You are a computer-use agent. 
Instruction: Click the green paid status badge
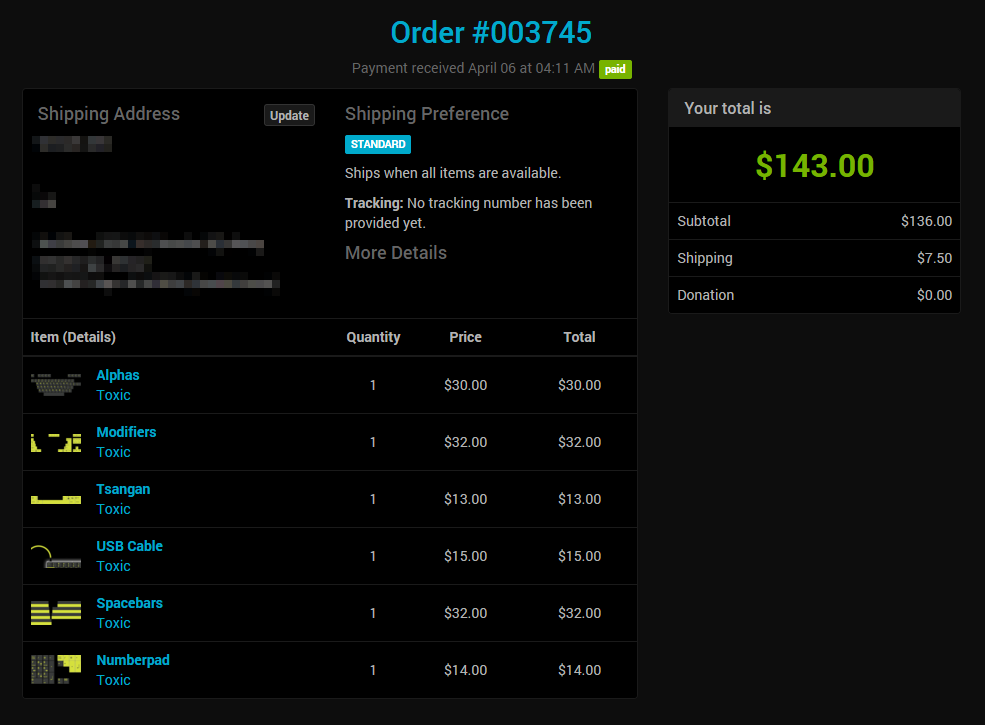point(615,69)
